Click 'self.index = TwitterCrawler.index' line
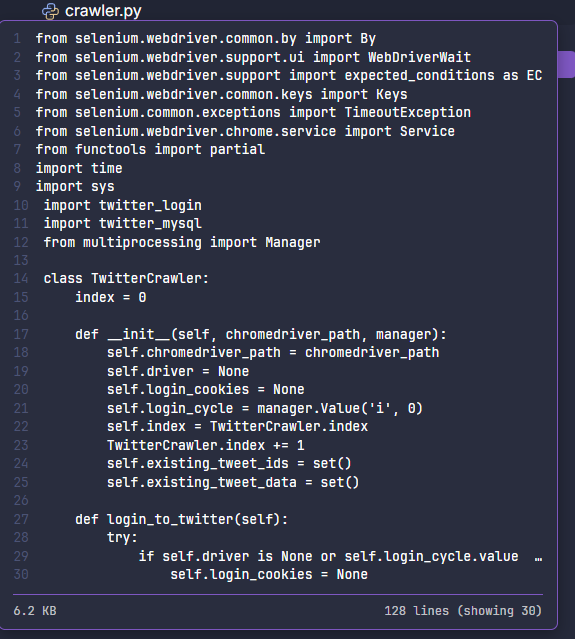This screenshot has height=639, width=575. pyautogui.click(x=238, y=427)
